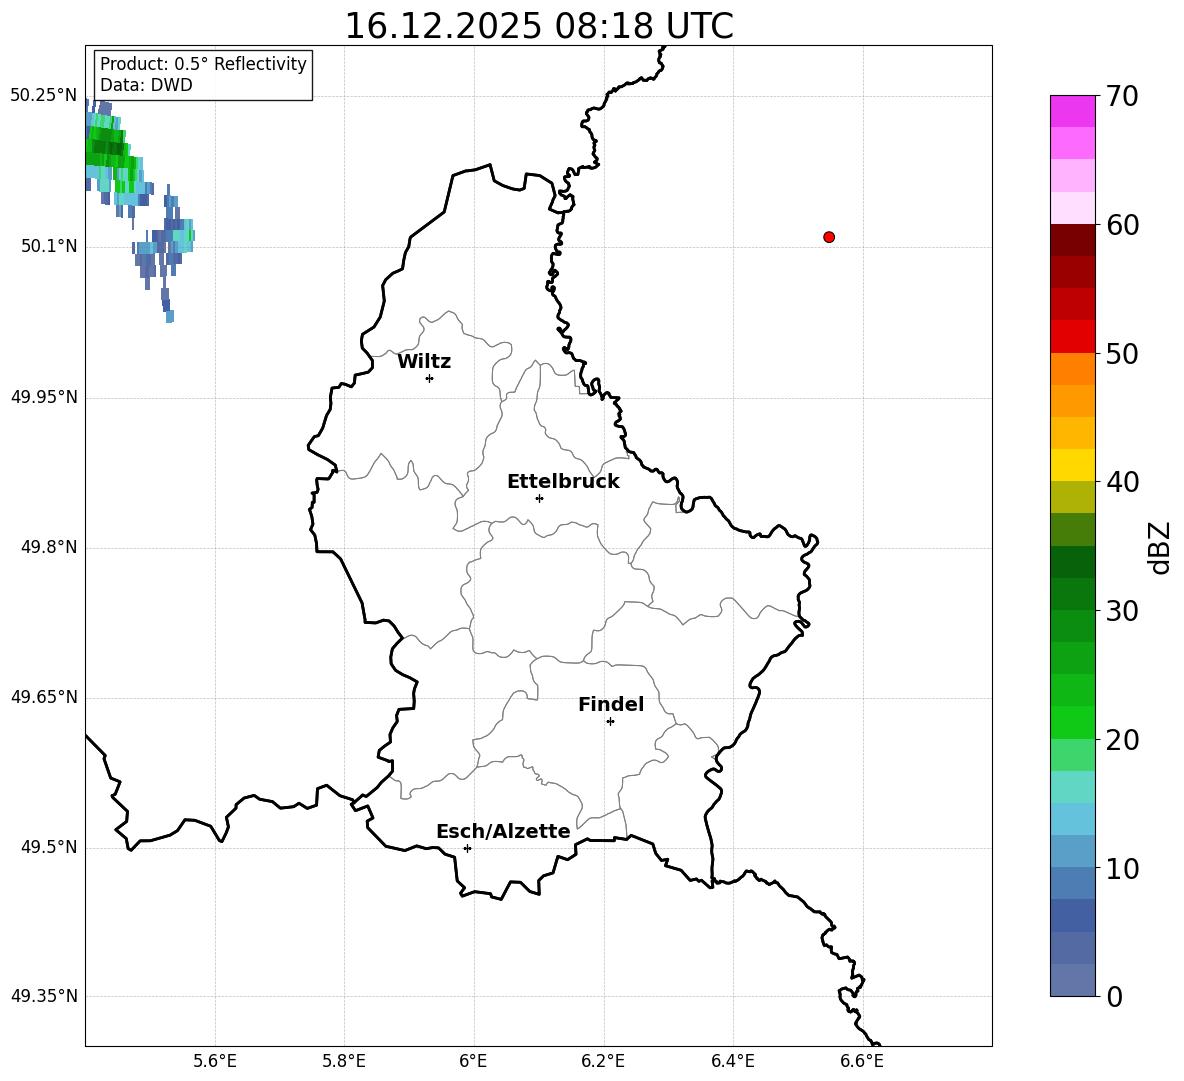Click the 50 tick on the colorbar
This screenshot has height=1081, width=1184.
[x=1122, y=353]
